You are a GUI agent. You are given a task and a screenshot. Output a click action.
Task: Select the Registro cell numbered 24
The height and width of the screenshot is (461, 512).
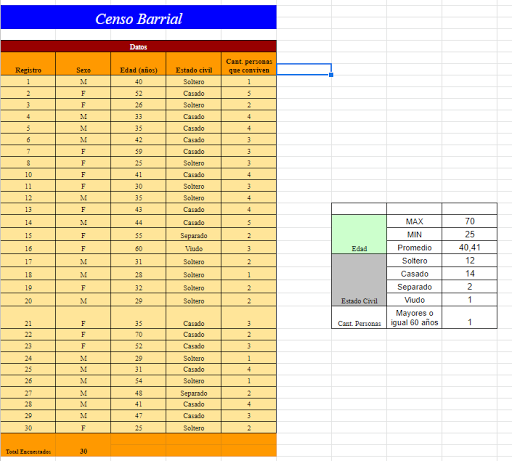(28, 358)
